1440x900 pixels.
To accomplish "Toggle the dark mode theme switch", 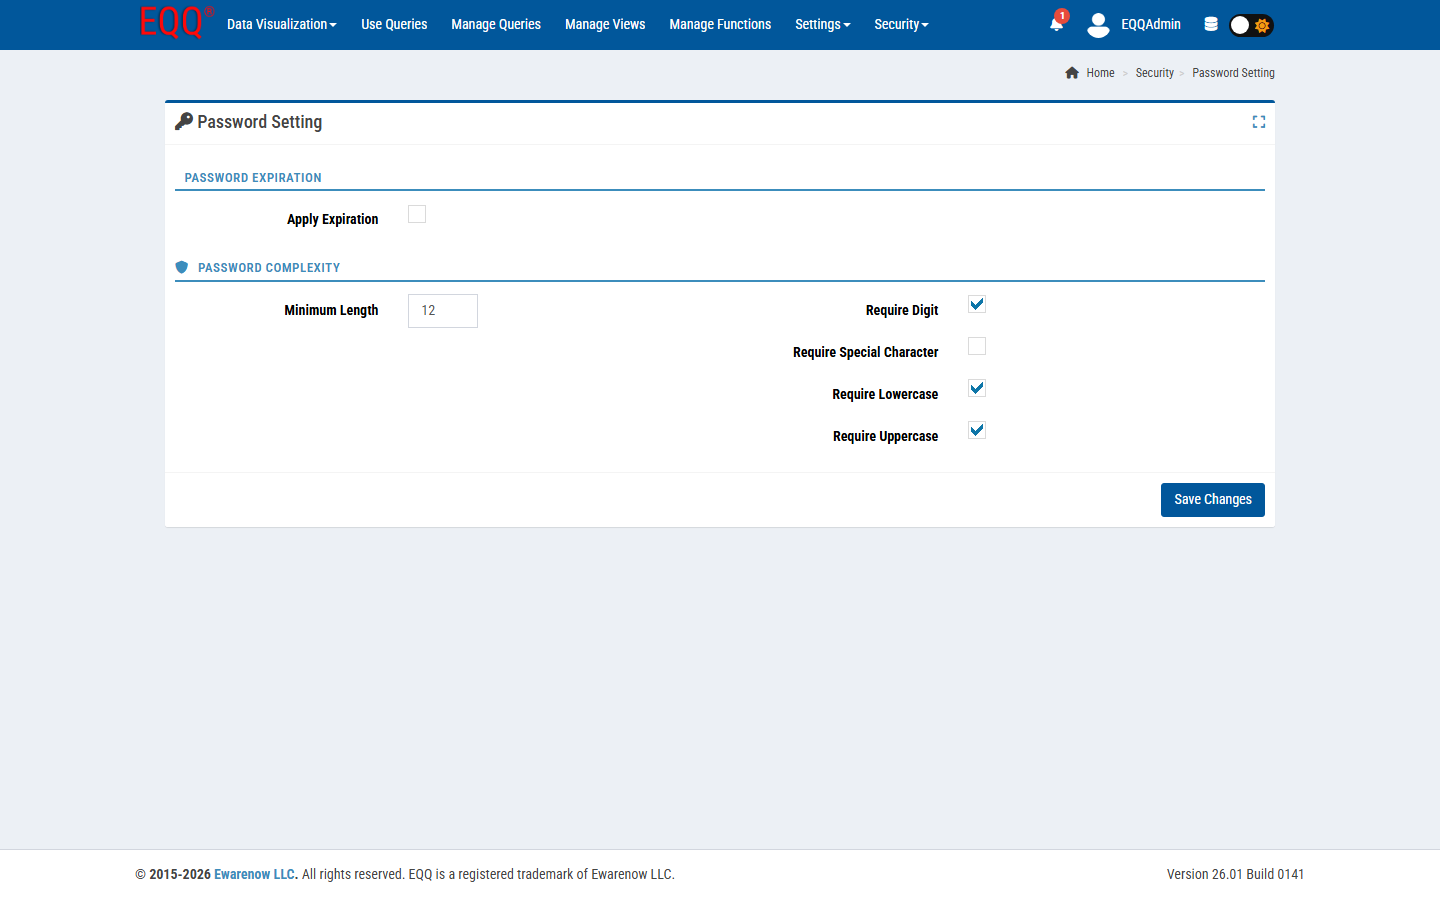I will pyautogui.click(x=1250, y=25).
